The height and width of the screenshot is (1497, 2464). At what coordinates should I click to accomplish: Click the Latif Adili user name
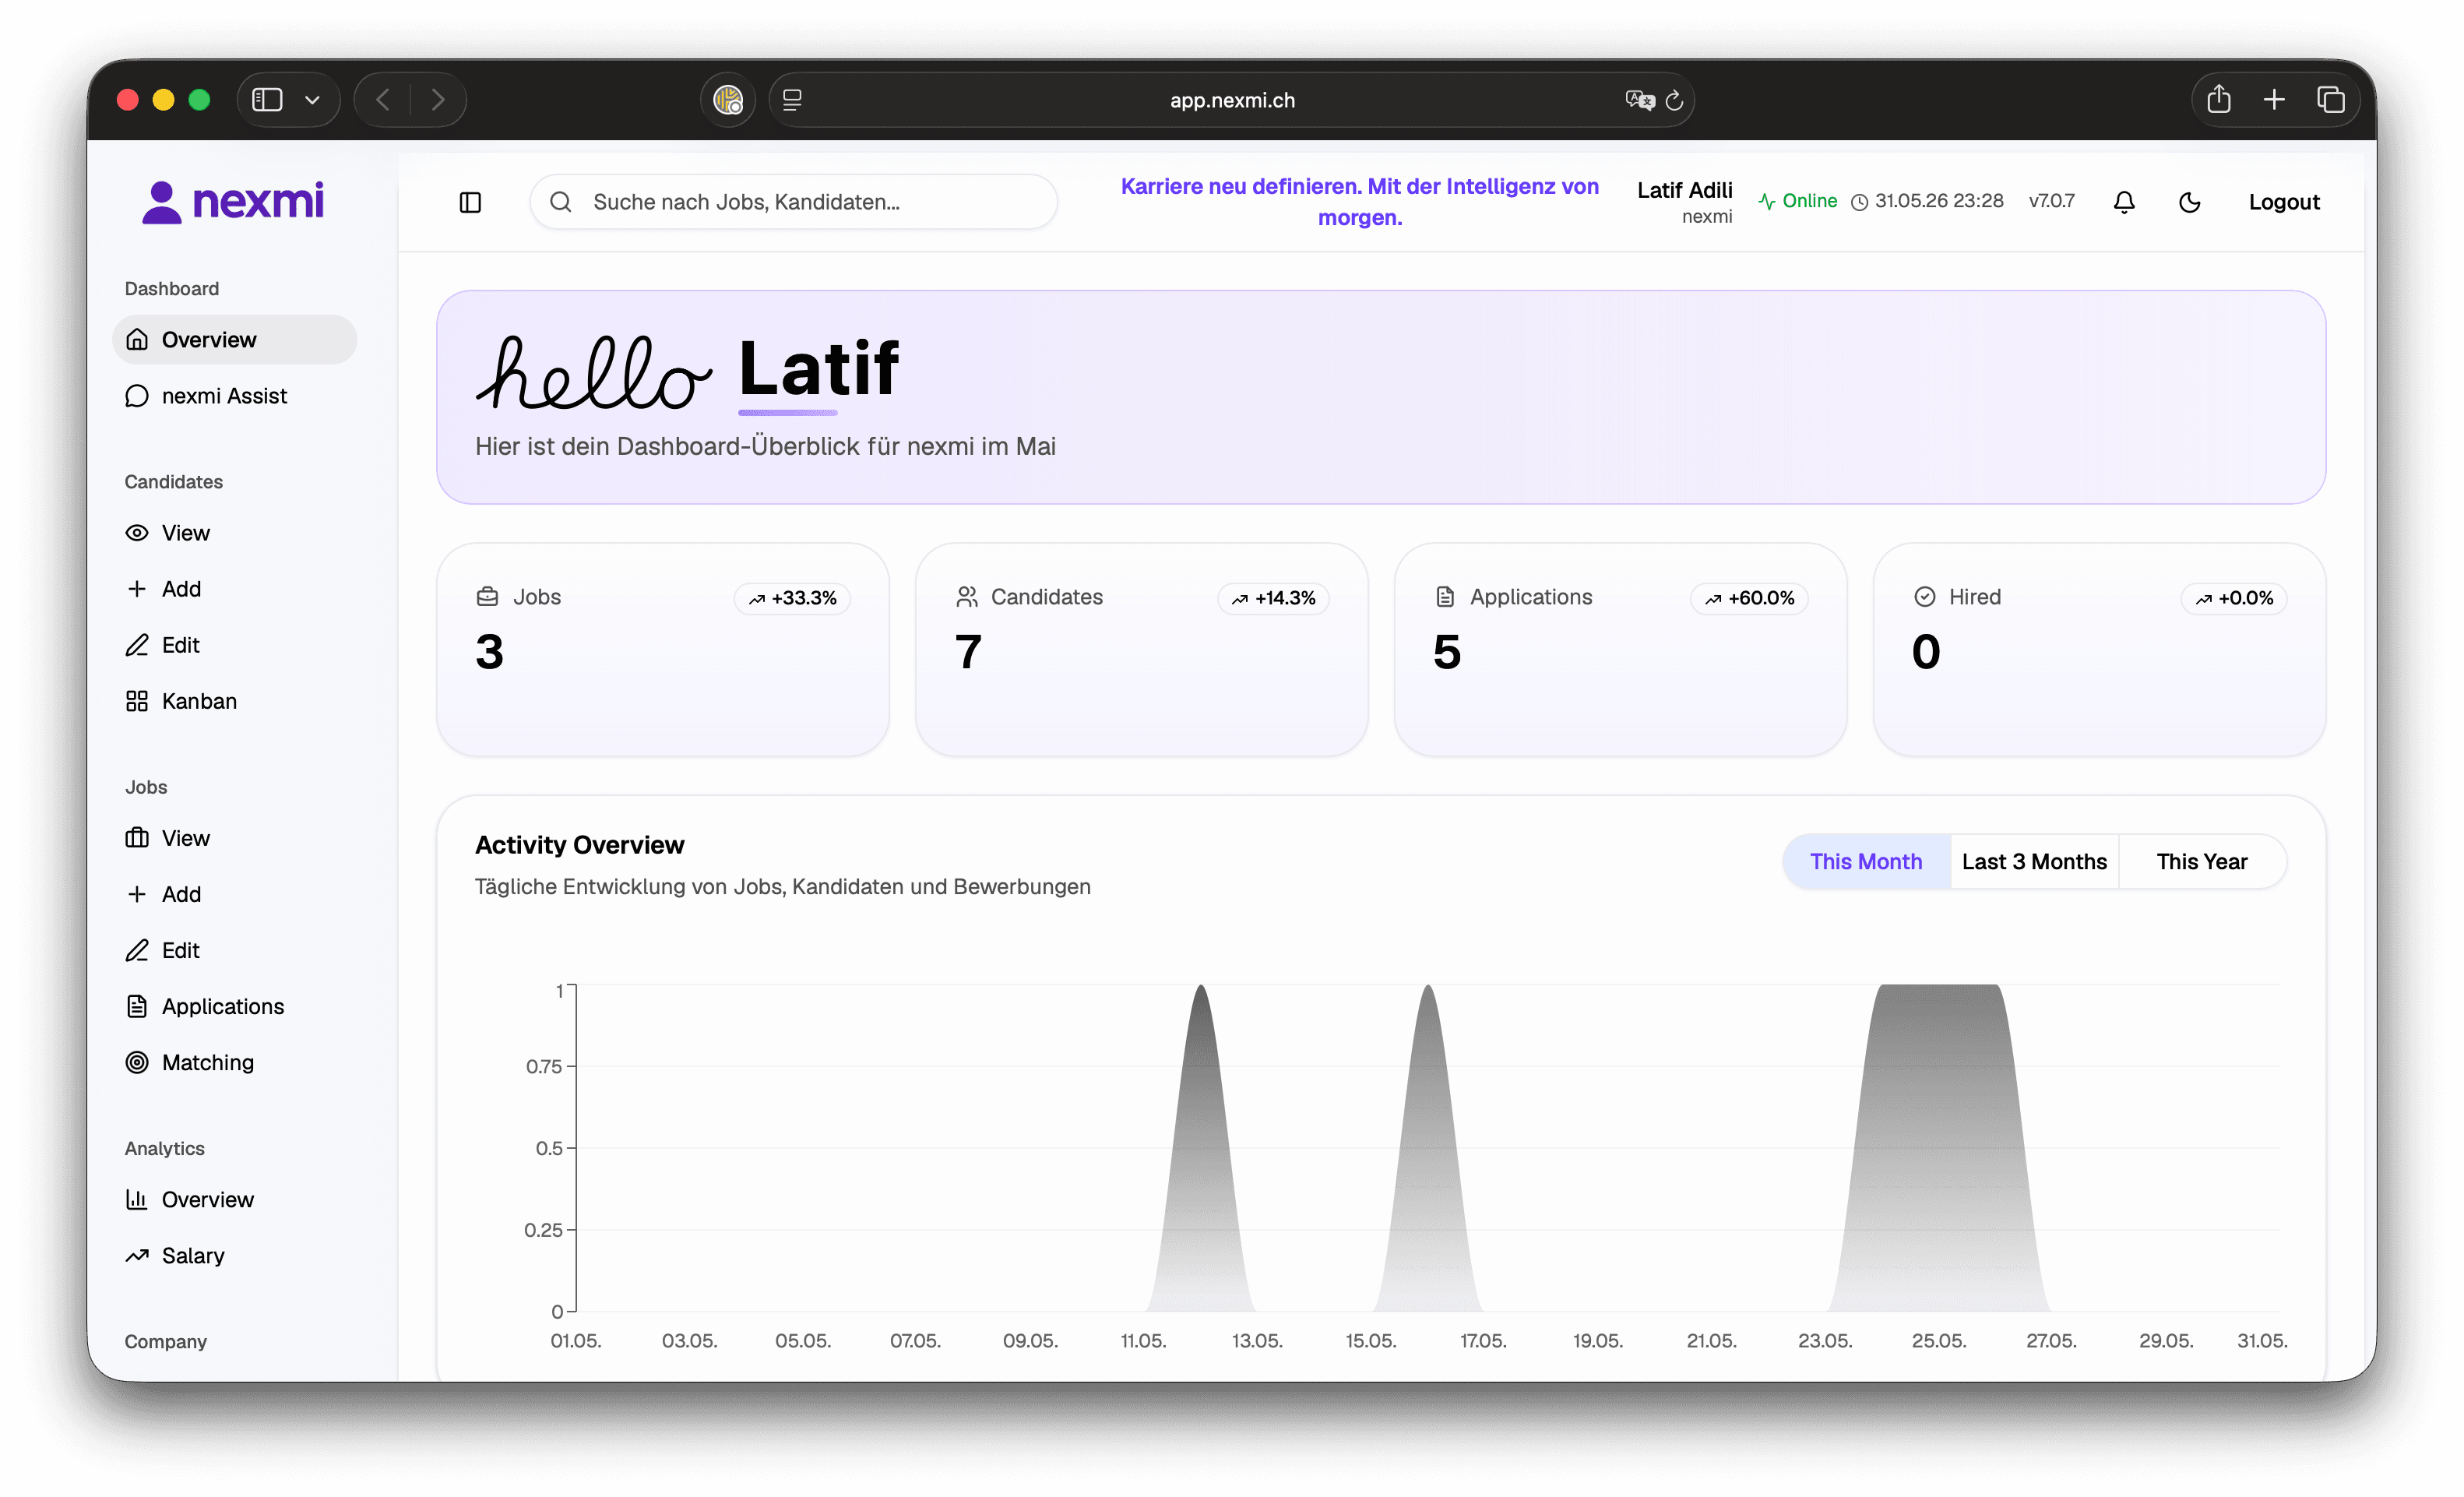pos(1684,190)
